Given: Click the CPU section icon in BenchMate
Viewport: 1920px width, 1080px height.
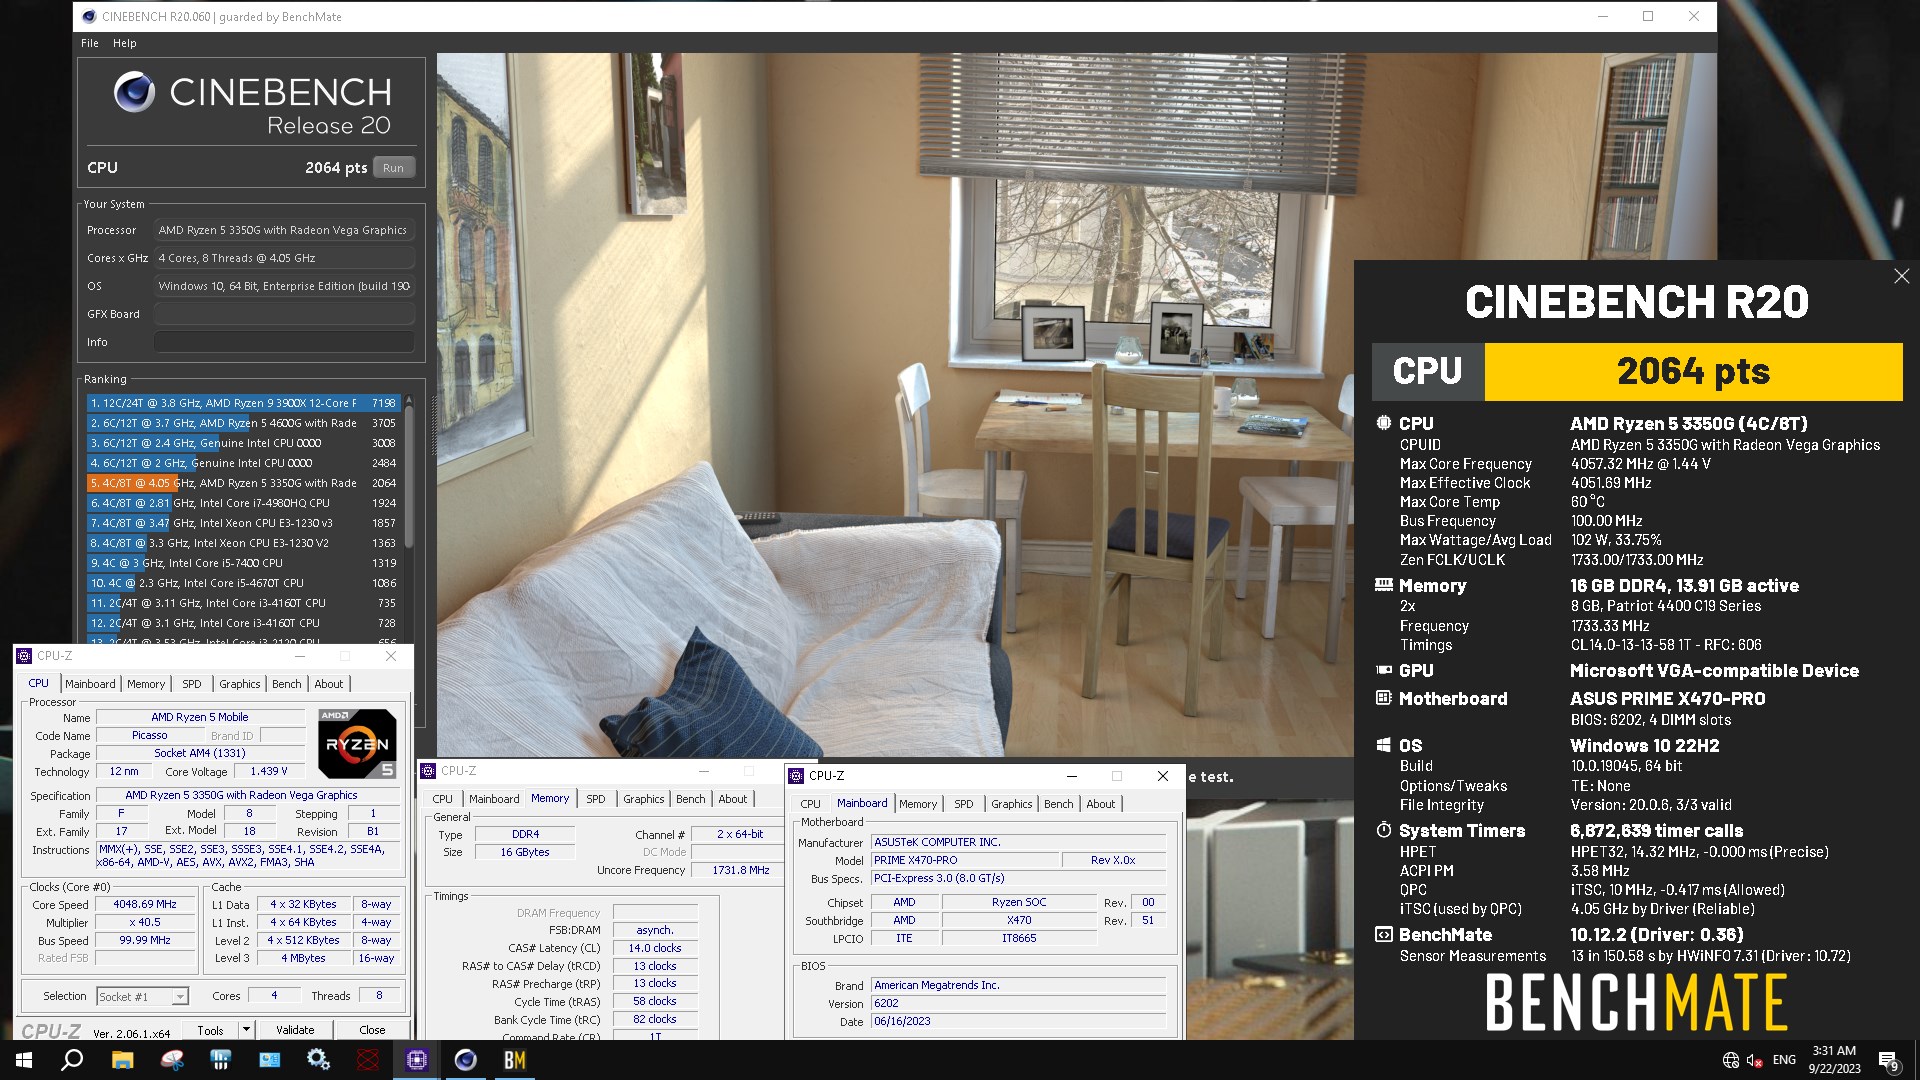Looking at the screenshot, I should [1384, 423].
